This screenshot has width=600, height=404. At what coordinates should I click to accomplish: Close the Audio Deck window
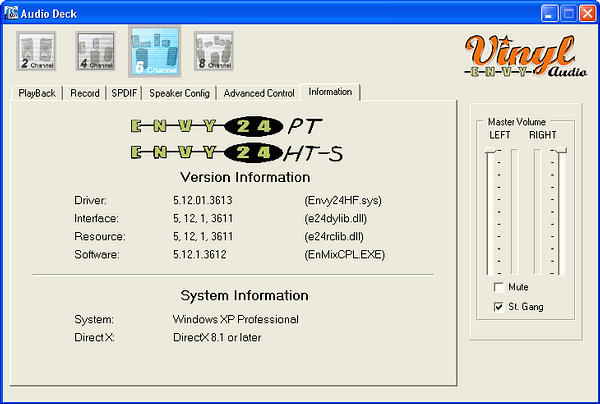587,13
